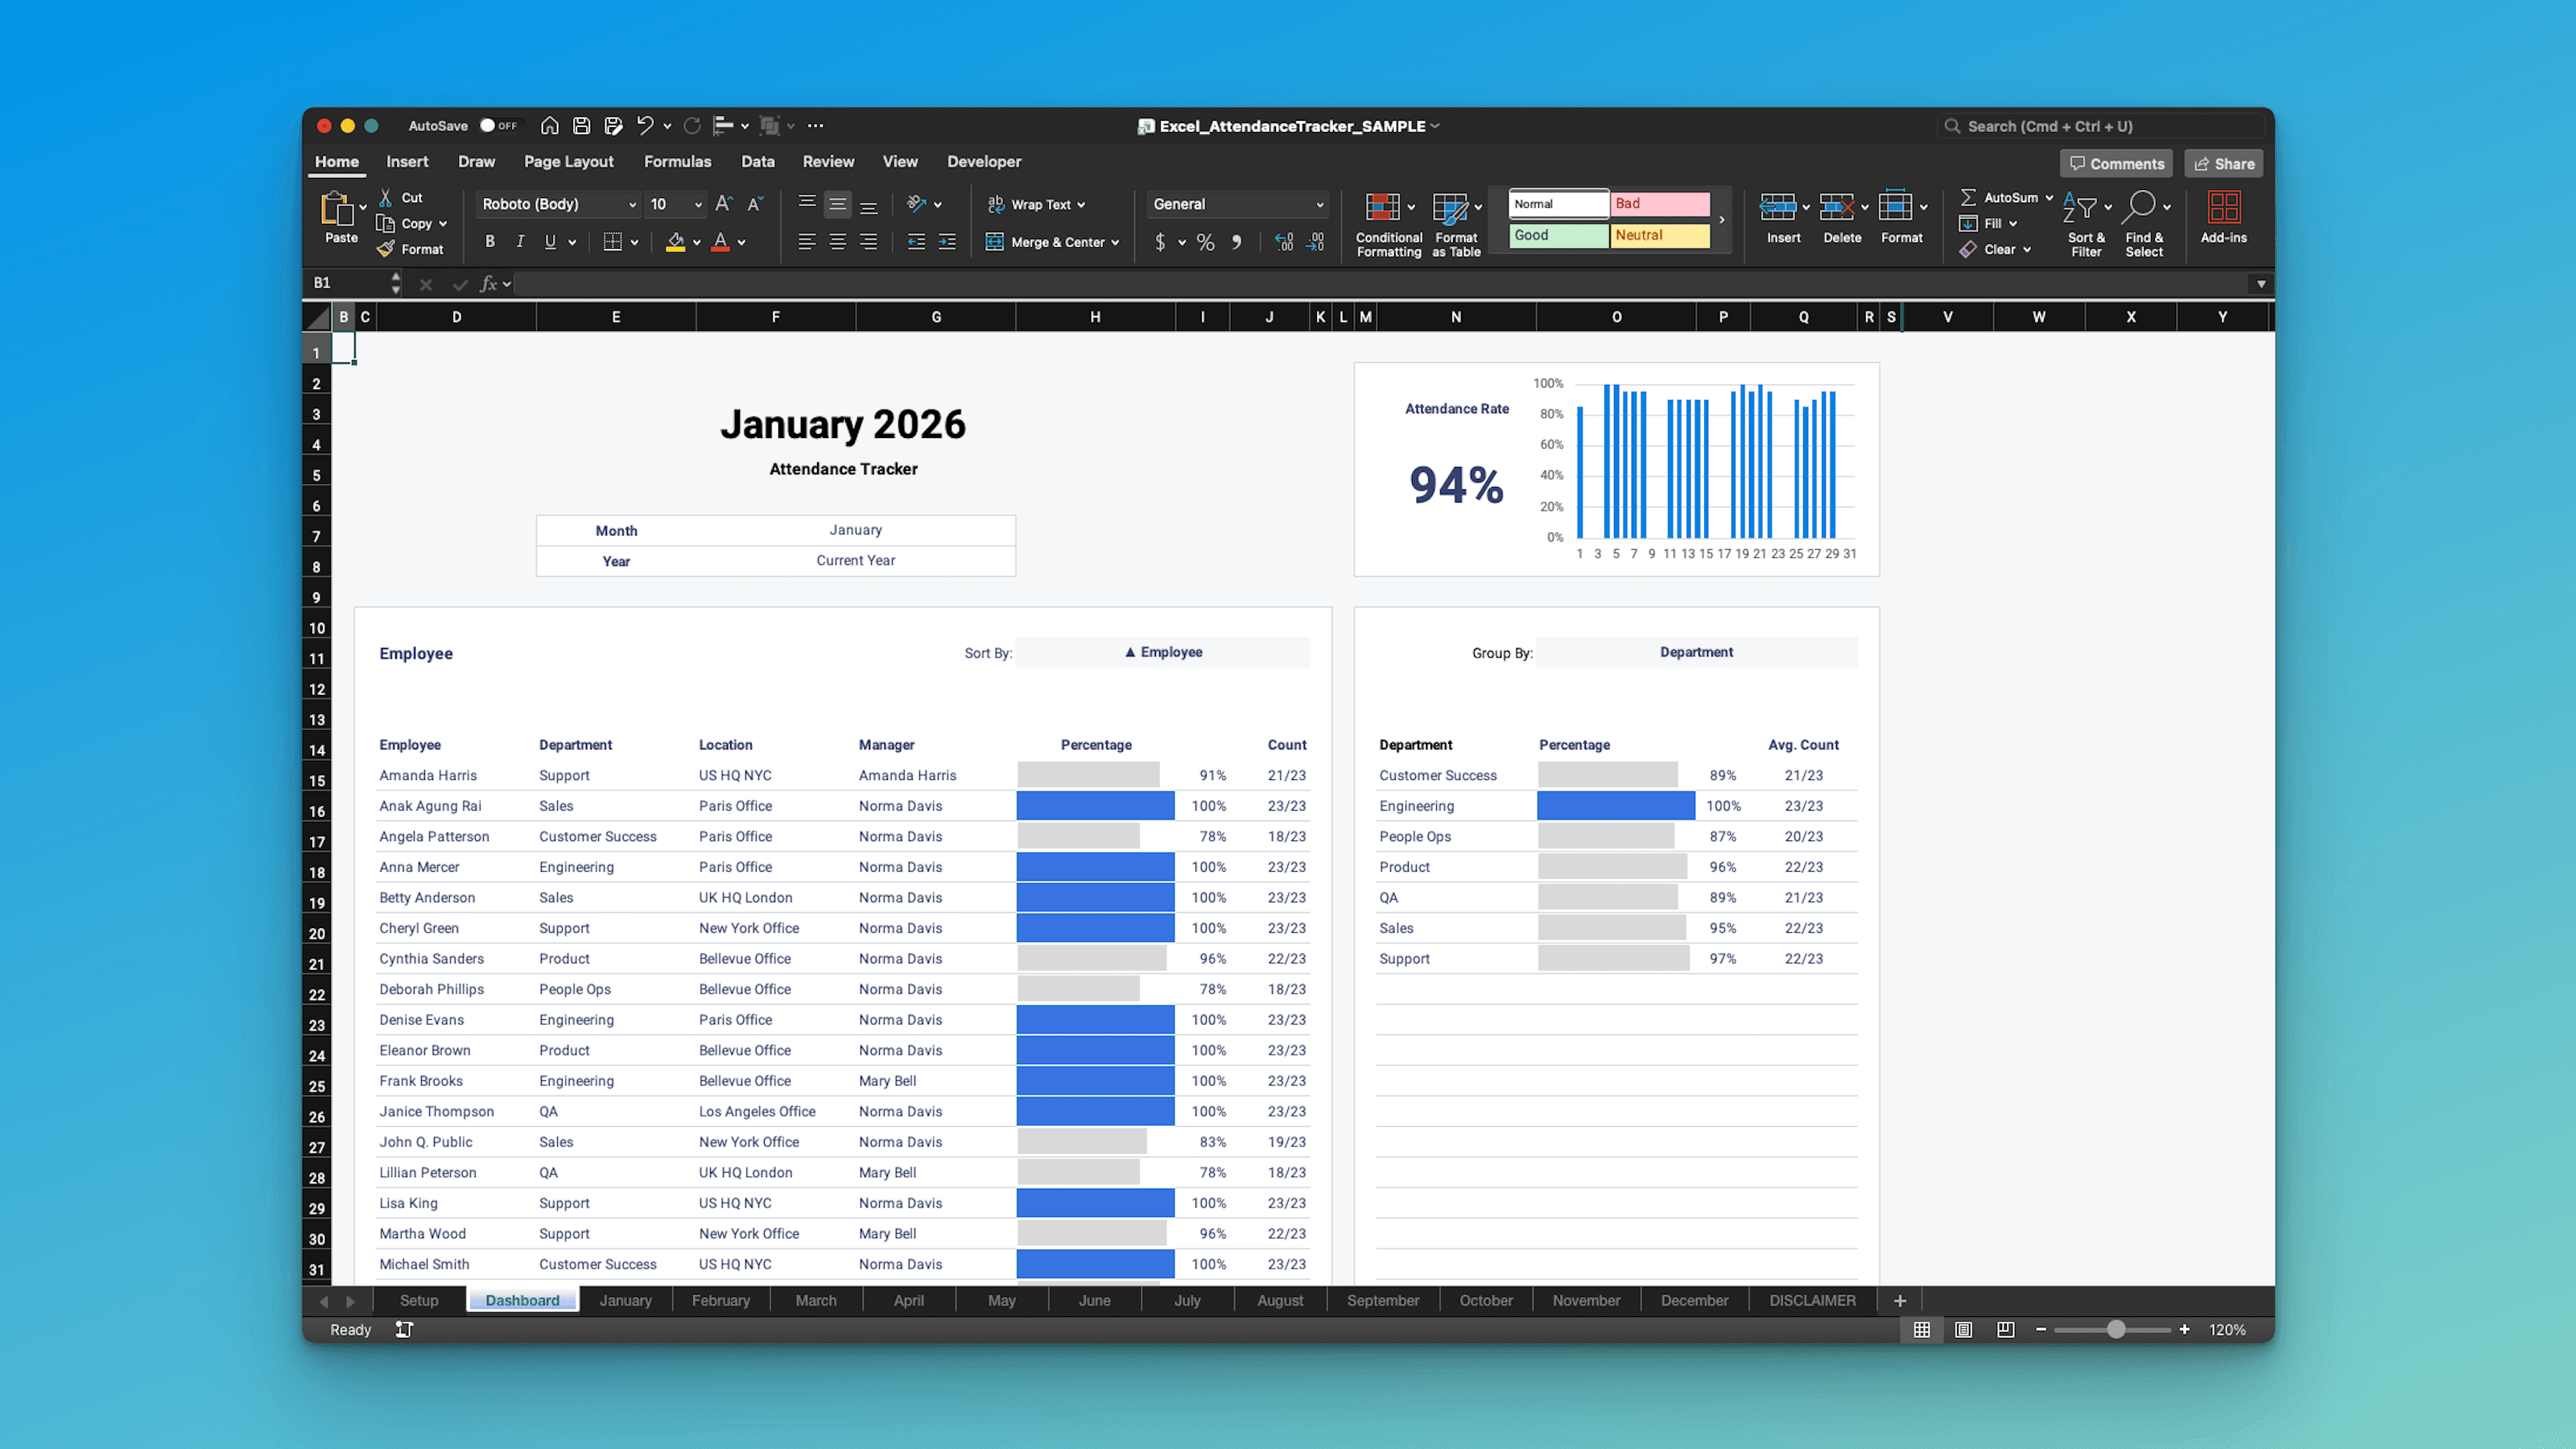Open the September sheet tab
The width and height of the screenshot is (2576, 1449).
(1383, 1300)
